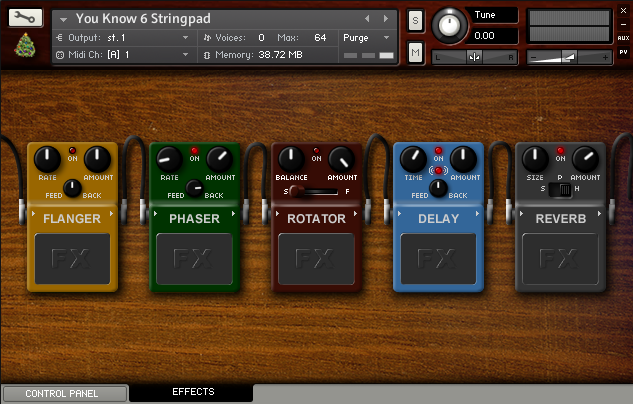Click the Delay pedal sync icon
Image resolution: width=633 pixels, height=404 pixels.
437,171
